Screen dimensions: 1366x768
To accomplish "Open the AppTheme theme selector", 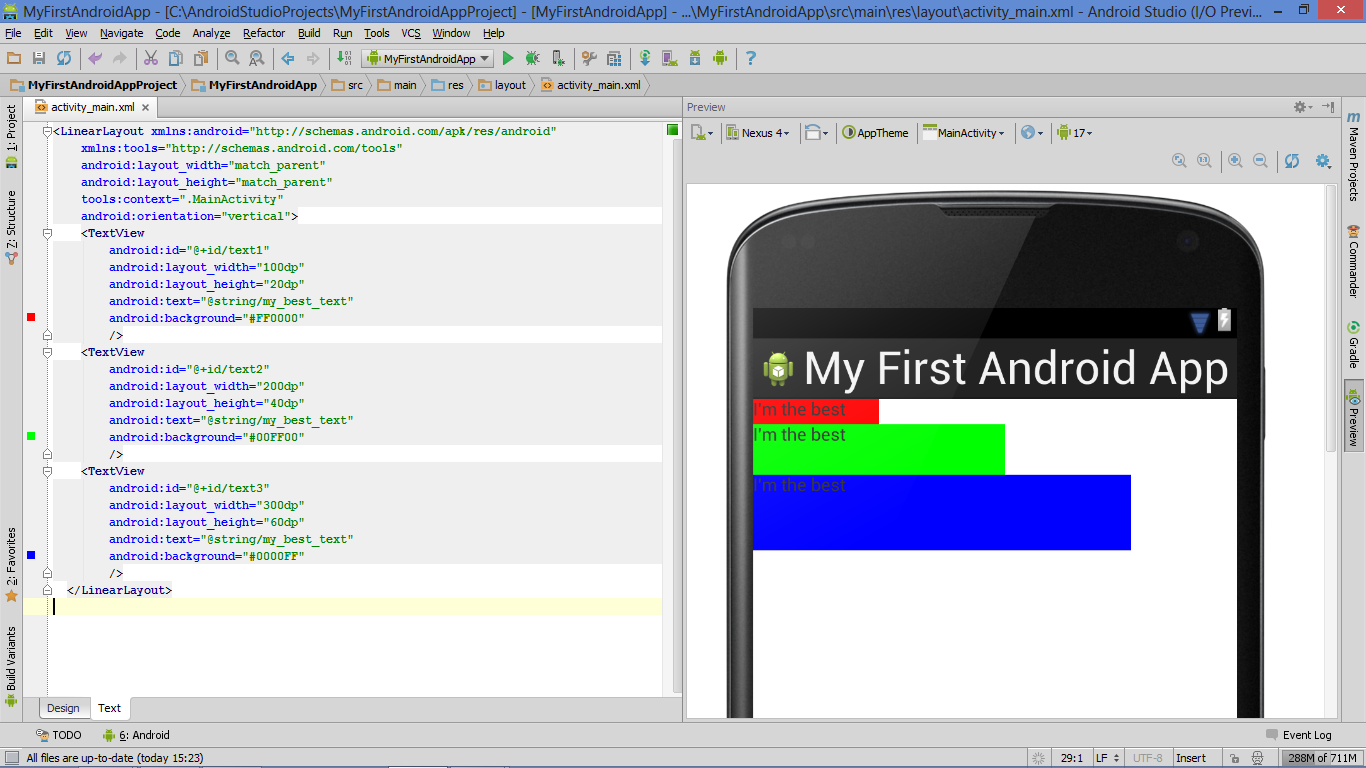I will tap(875, 133).
